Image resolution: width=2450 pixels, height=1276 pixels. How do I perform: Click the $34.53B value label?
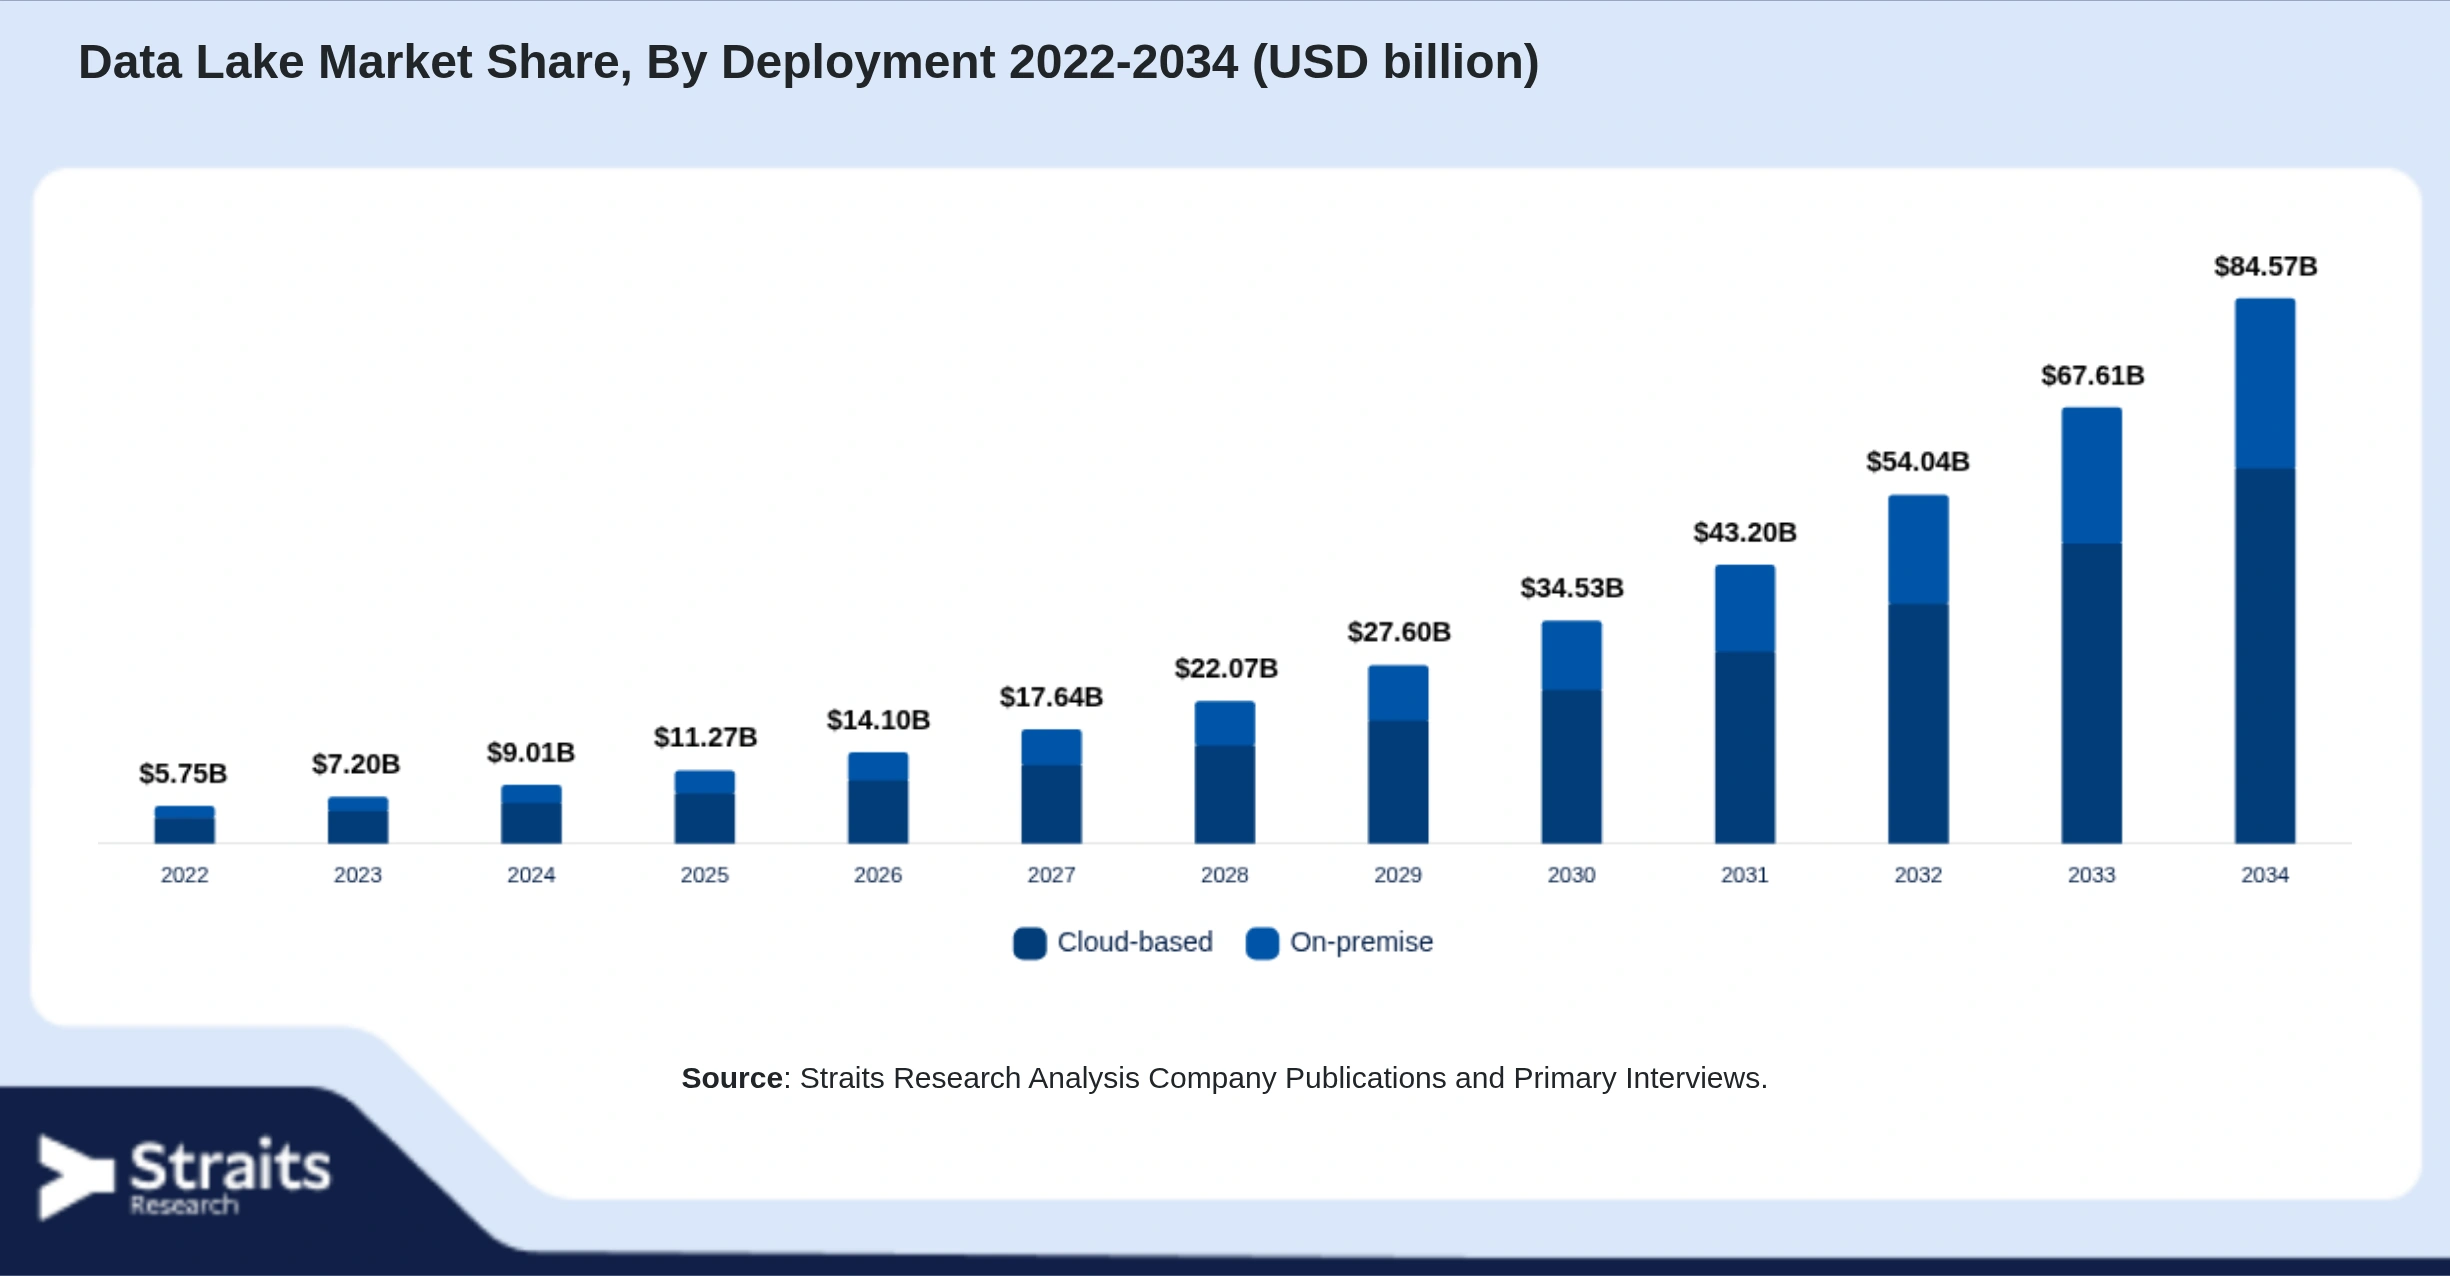tap(1572, 588)
